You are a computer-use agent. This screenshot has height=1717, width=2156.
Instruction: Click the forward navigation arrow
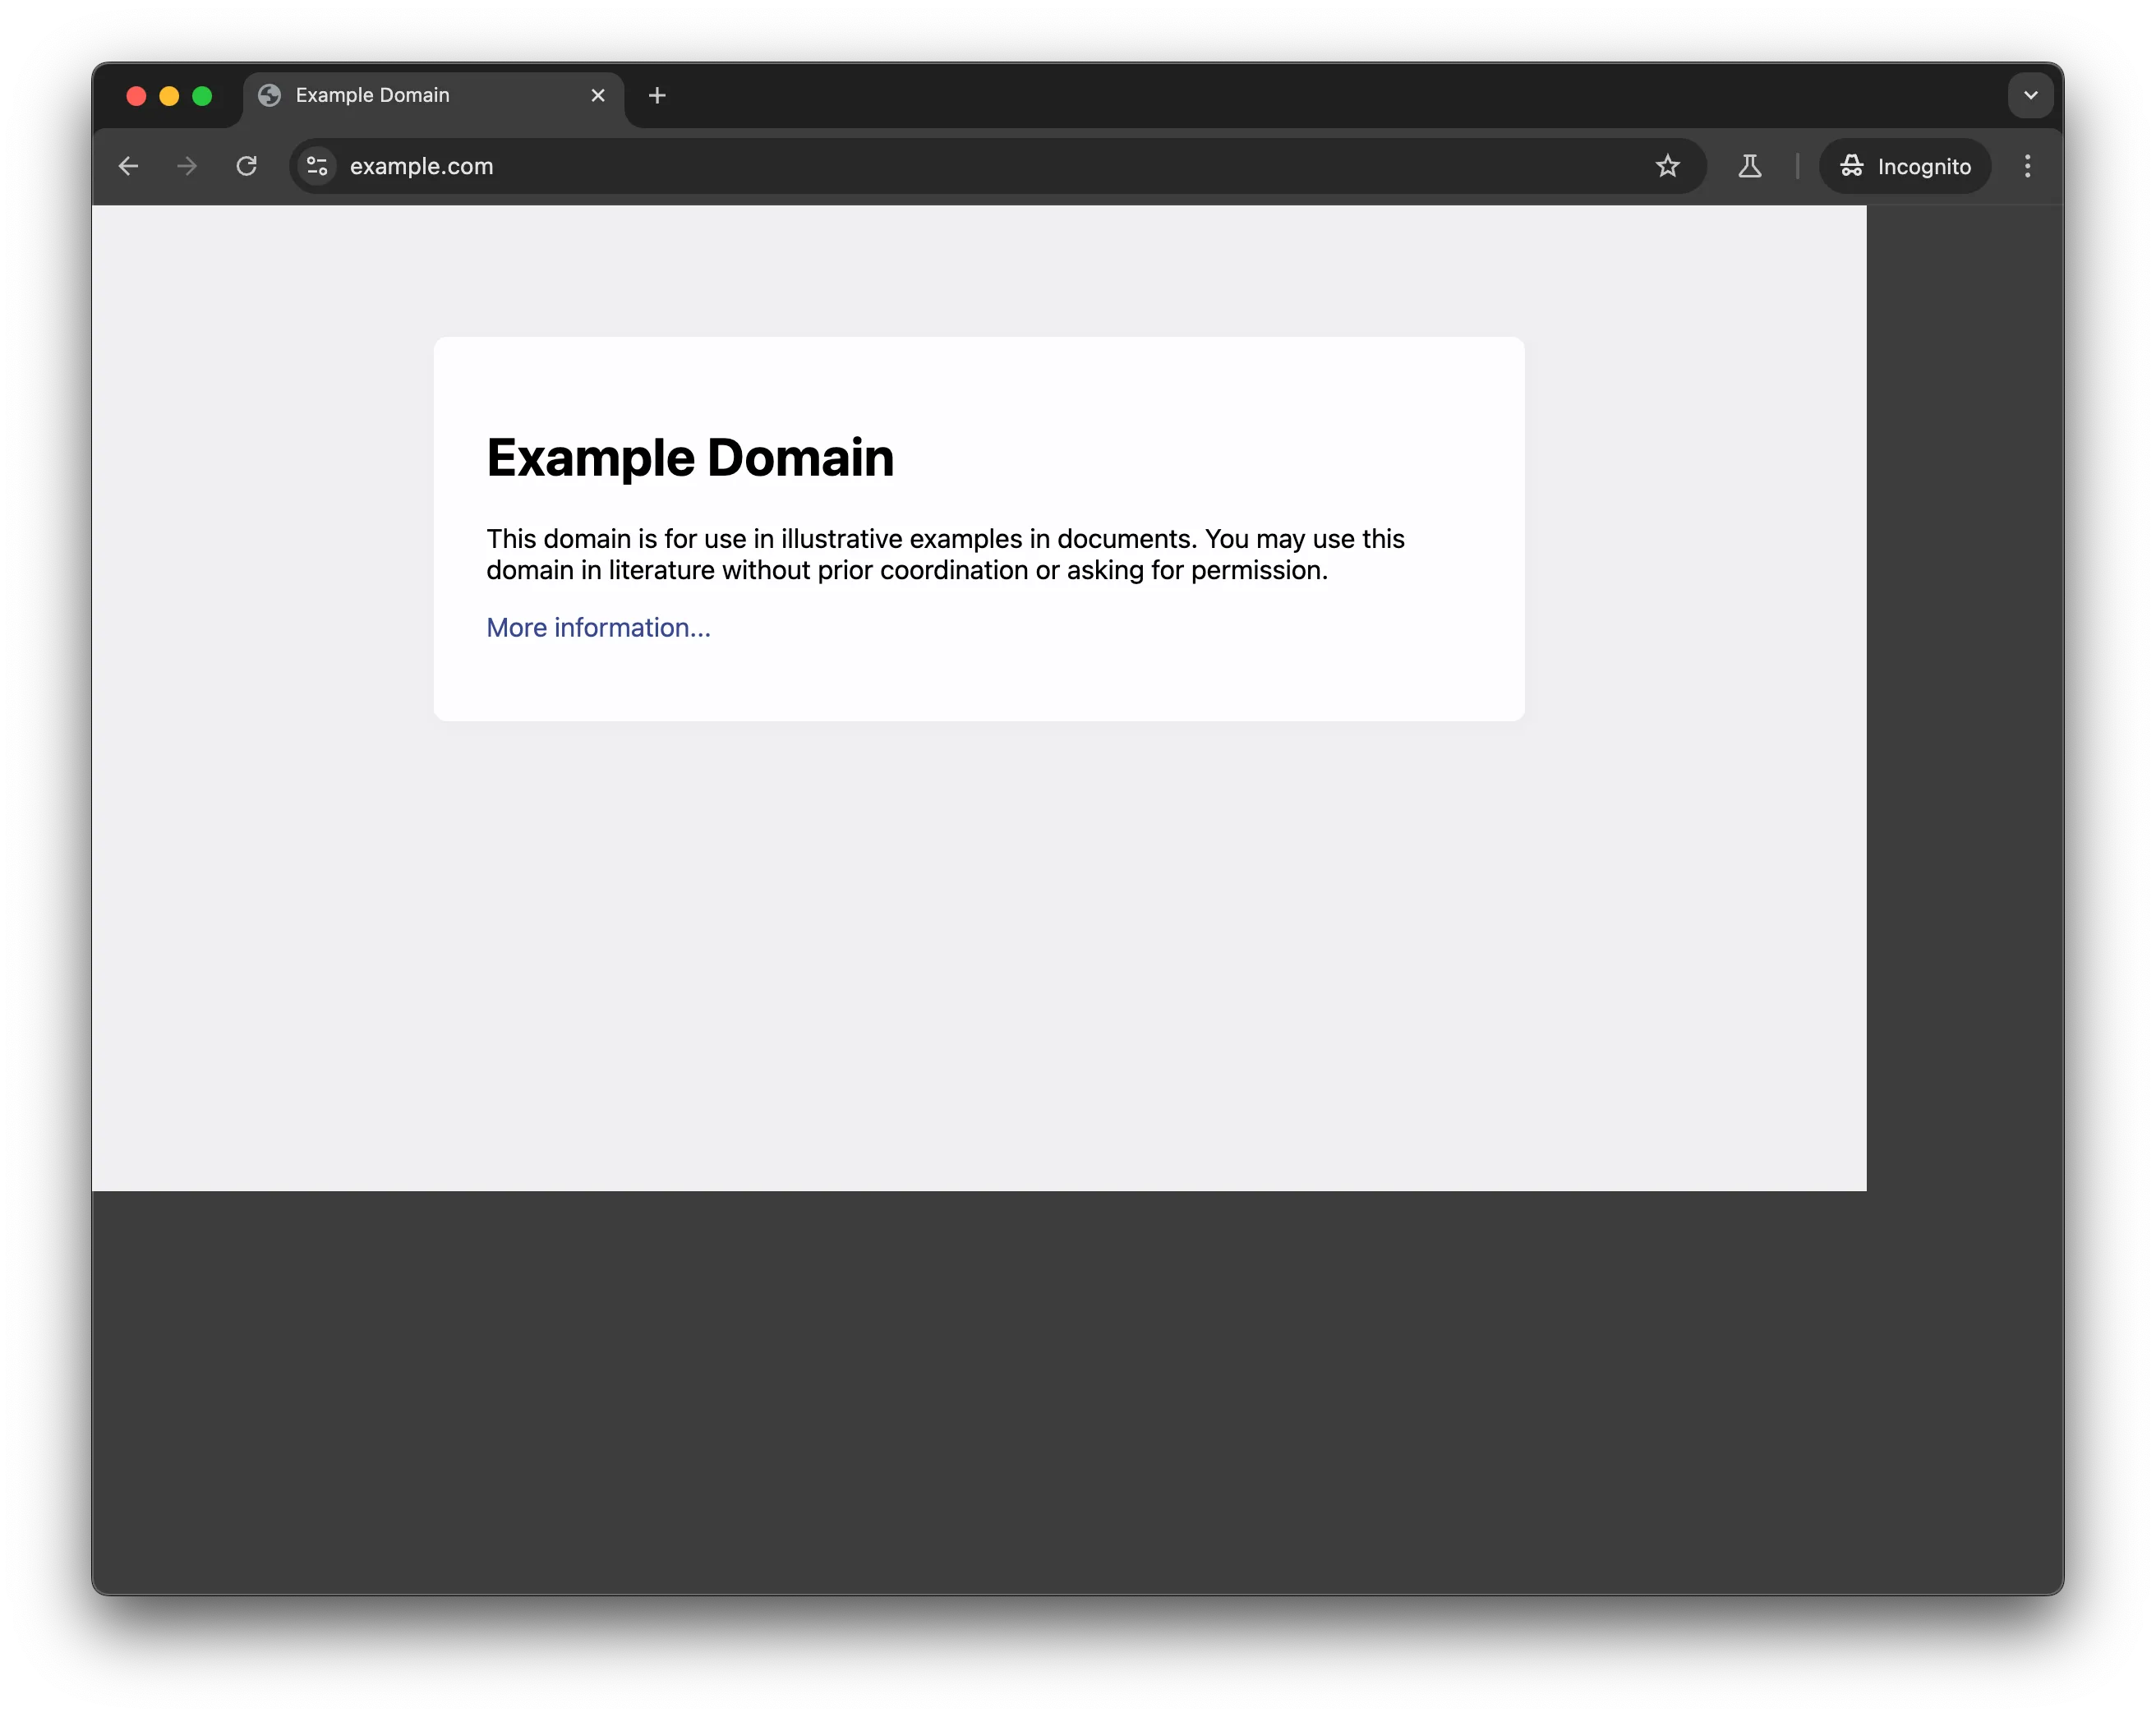(x=187, y=166)
